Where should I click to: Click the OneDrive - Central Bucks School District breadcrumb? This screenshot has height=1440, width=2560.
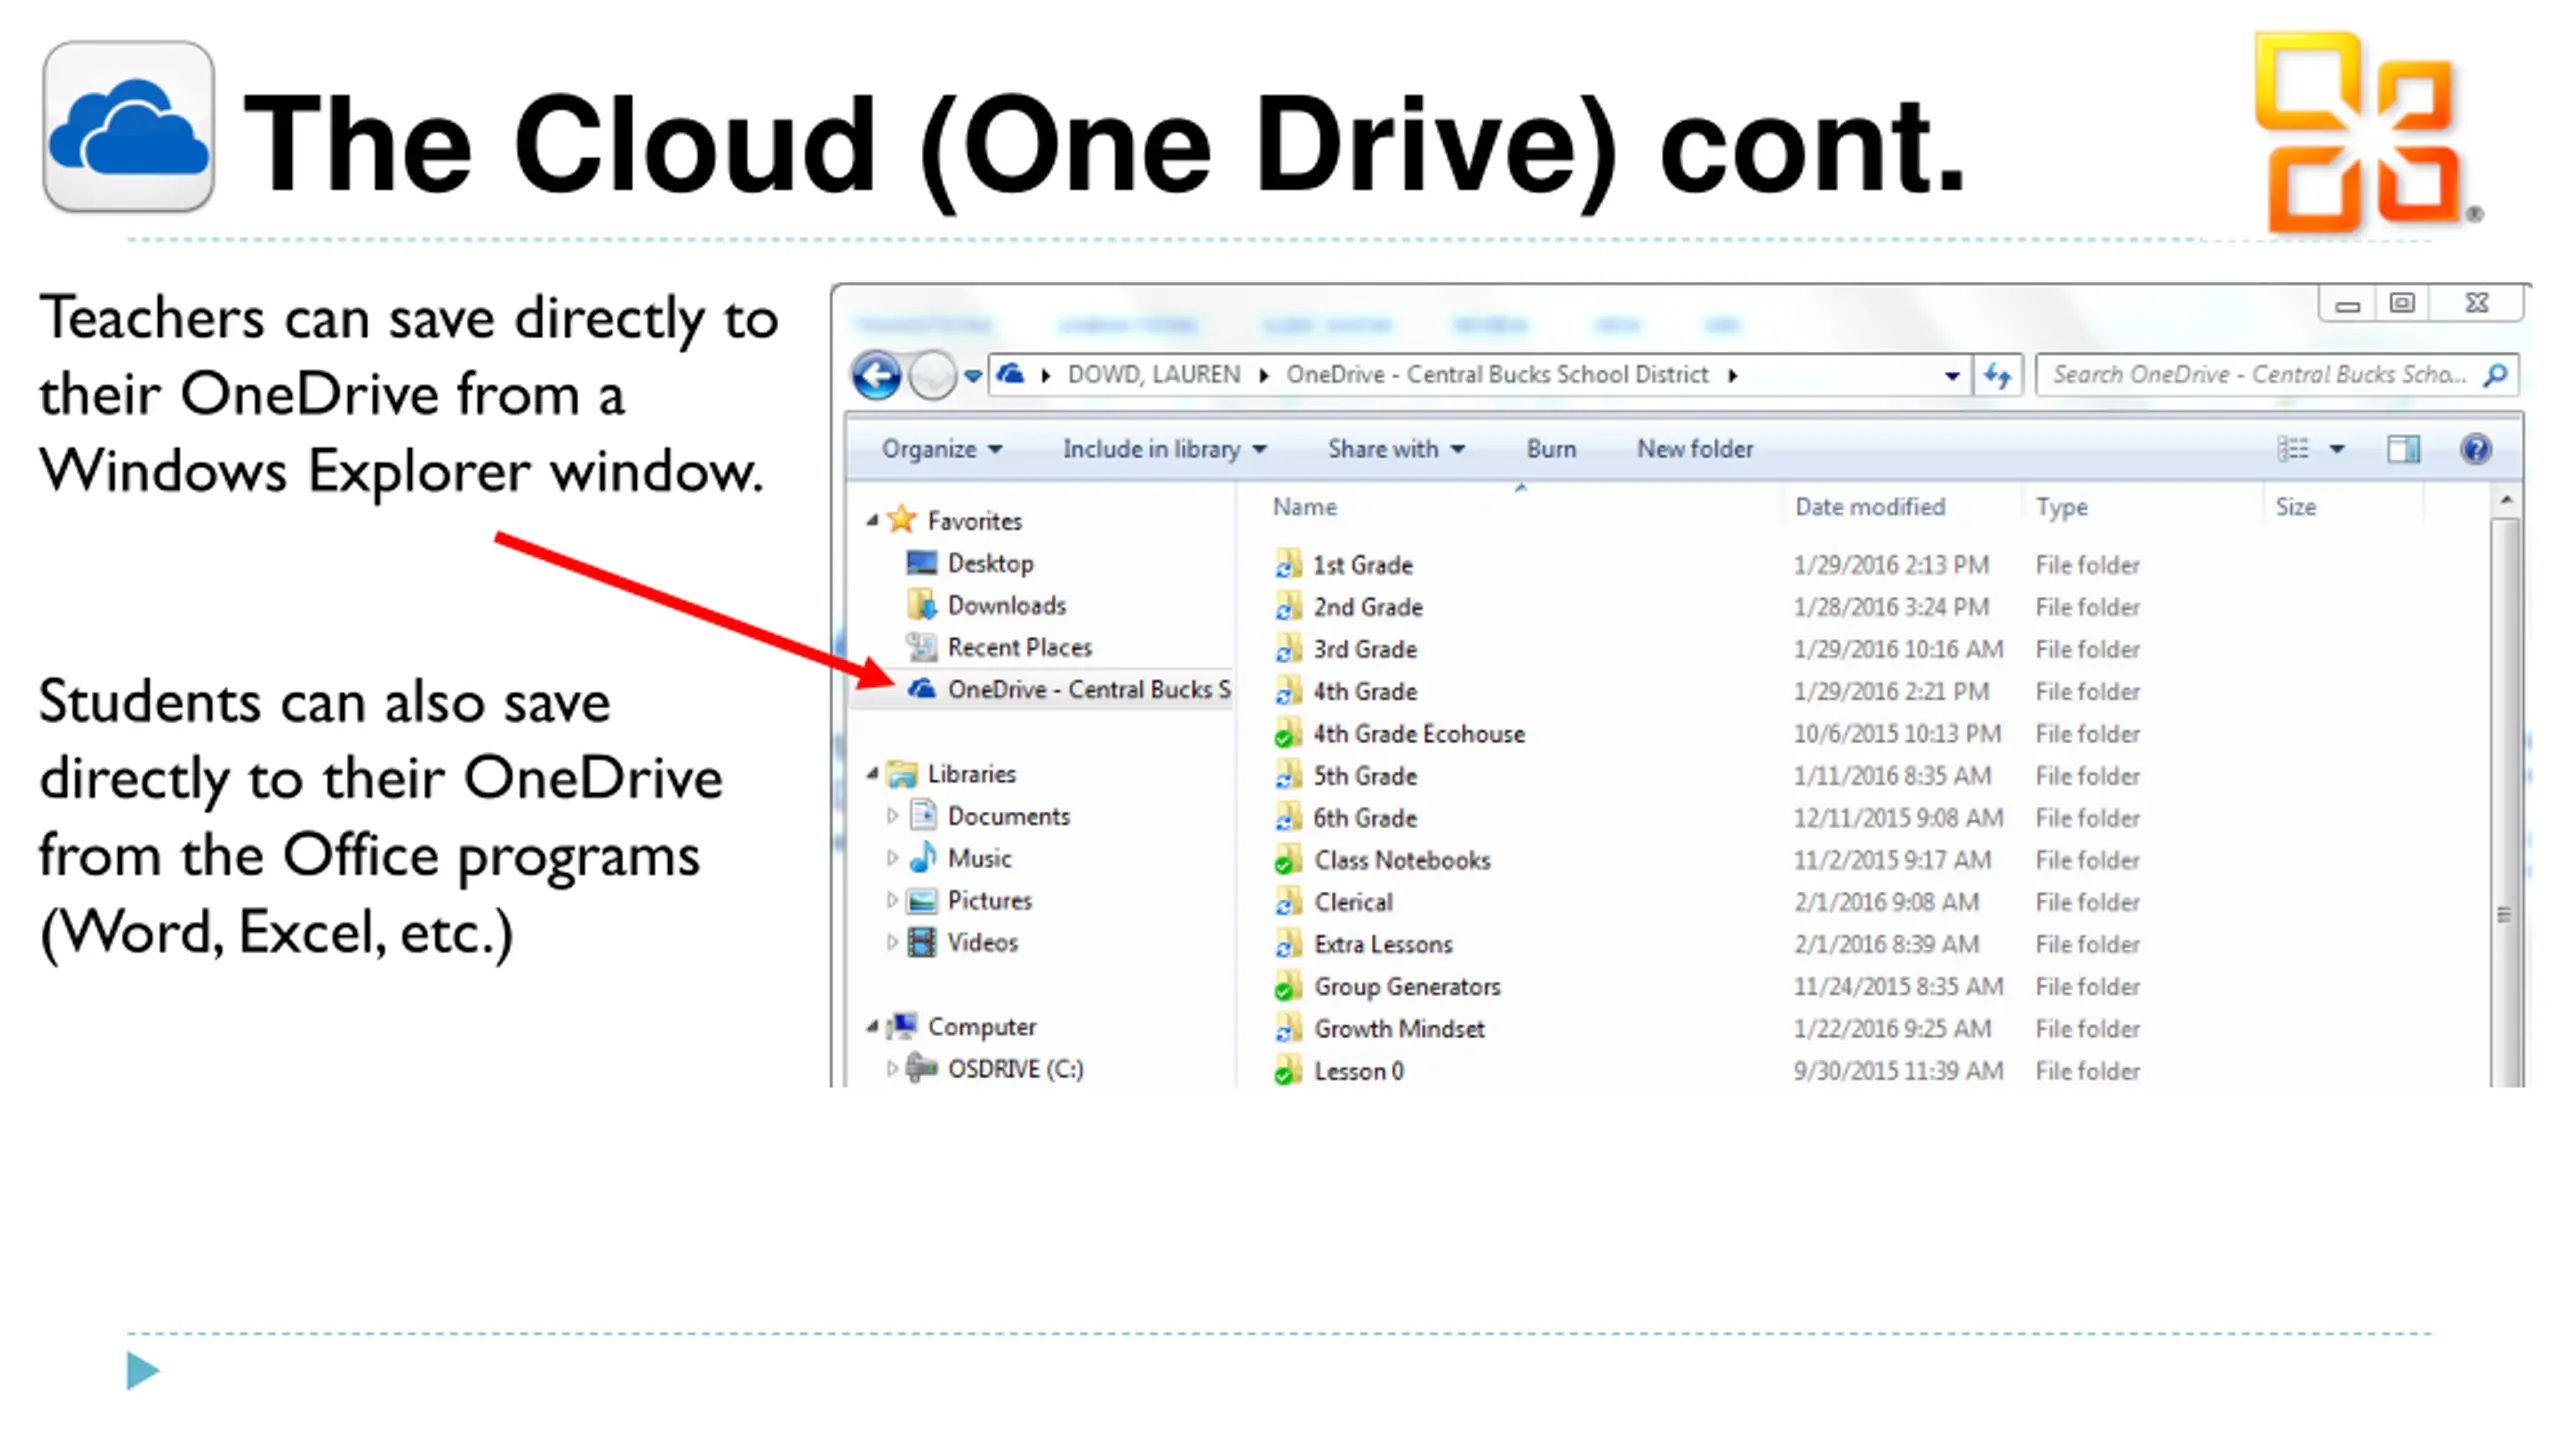[x=1497, y=374]
